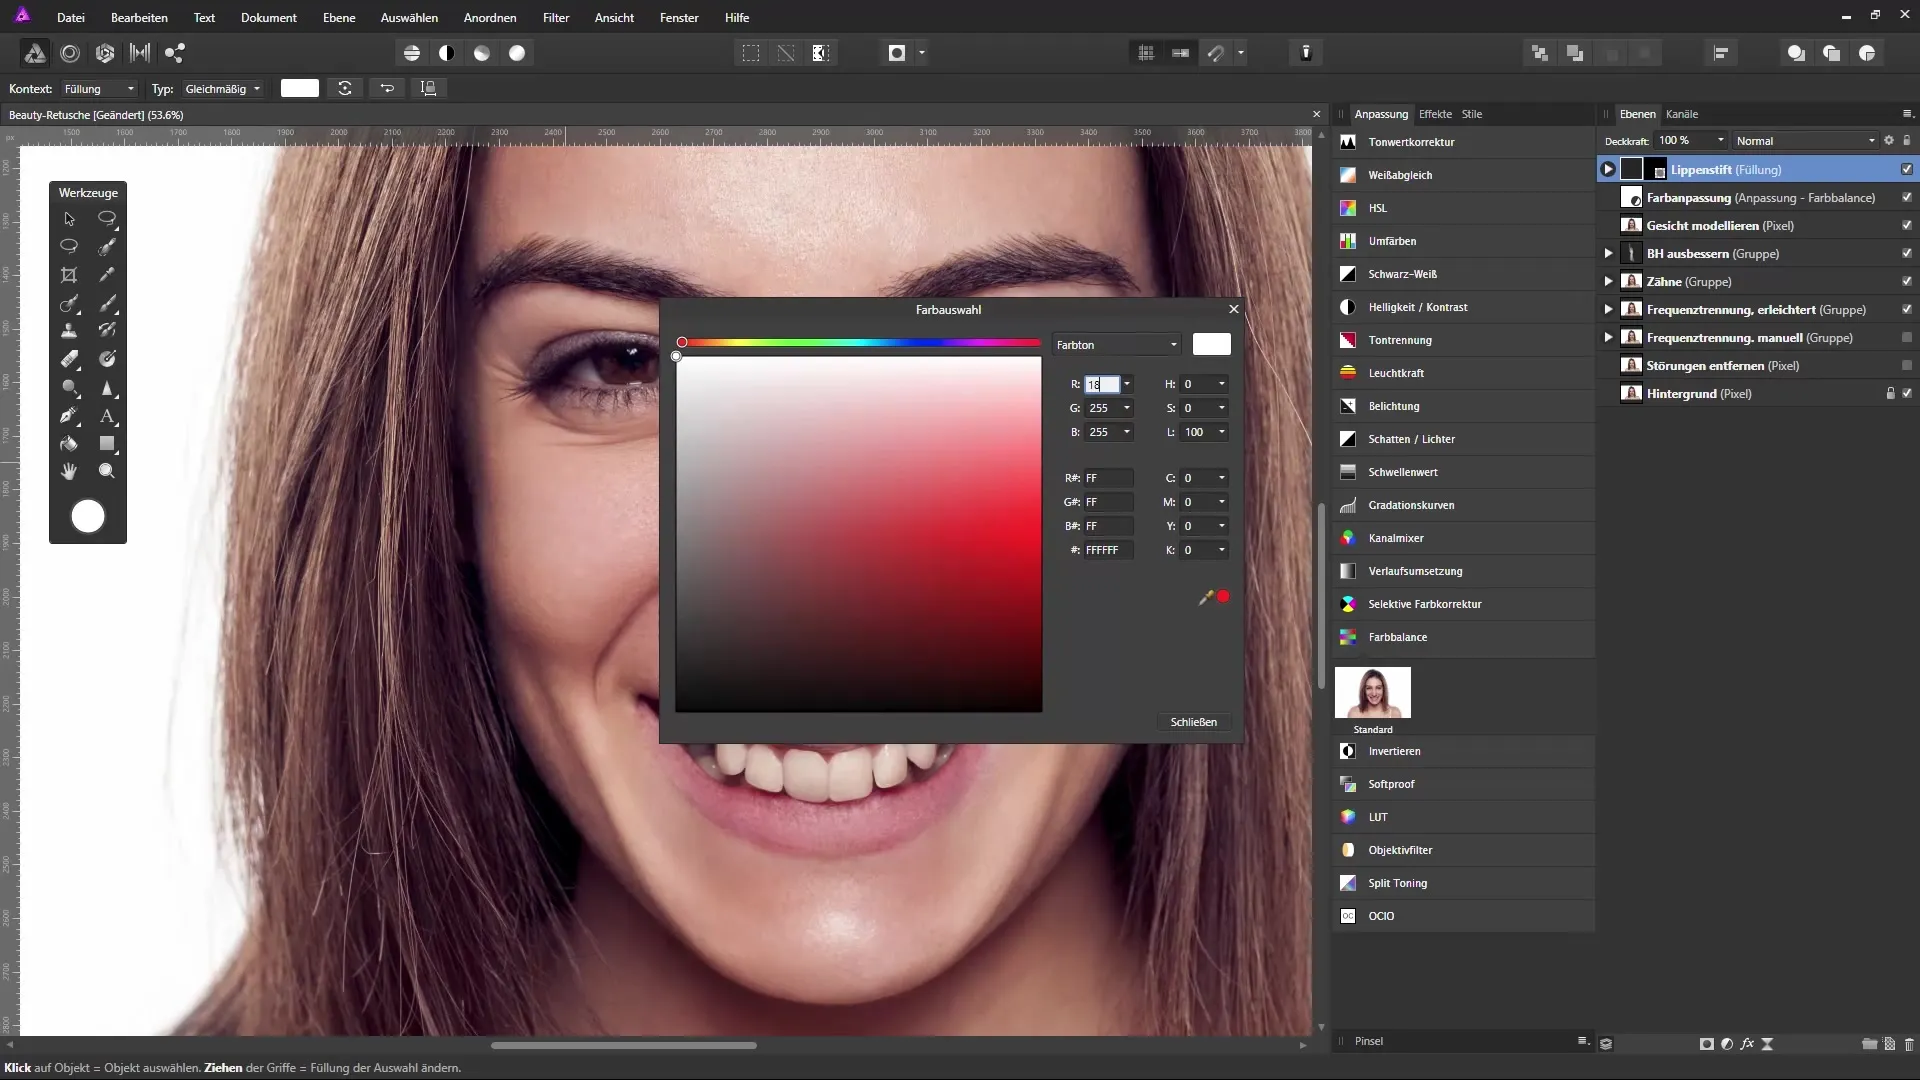1920x1080 pixels.
Task: Select the Flood Fill bucket tool
Action: (x=69, y=443)
